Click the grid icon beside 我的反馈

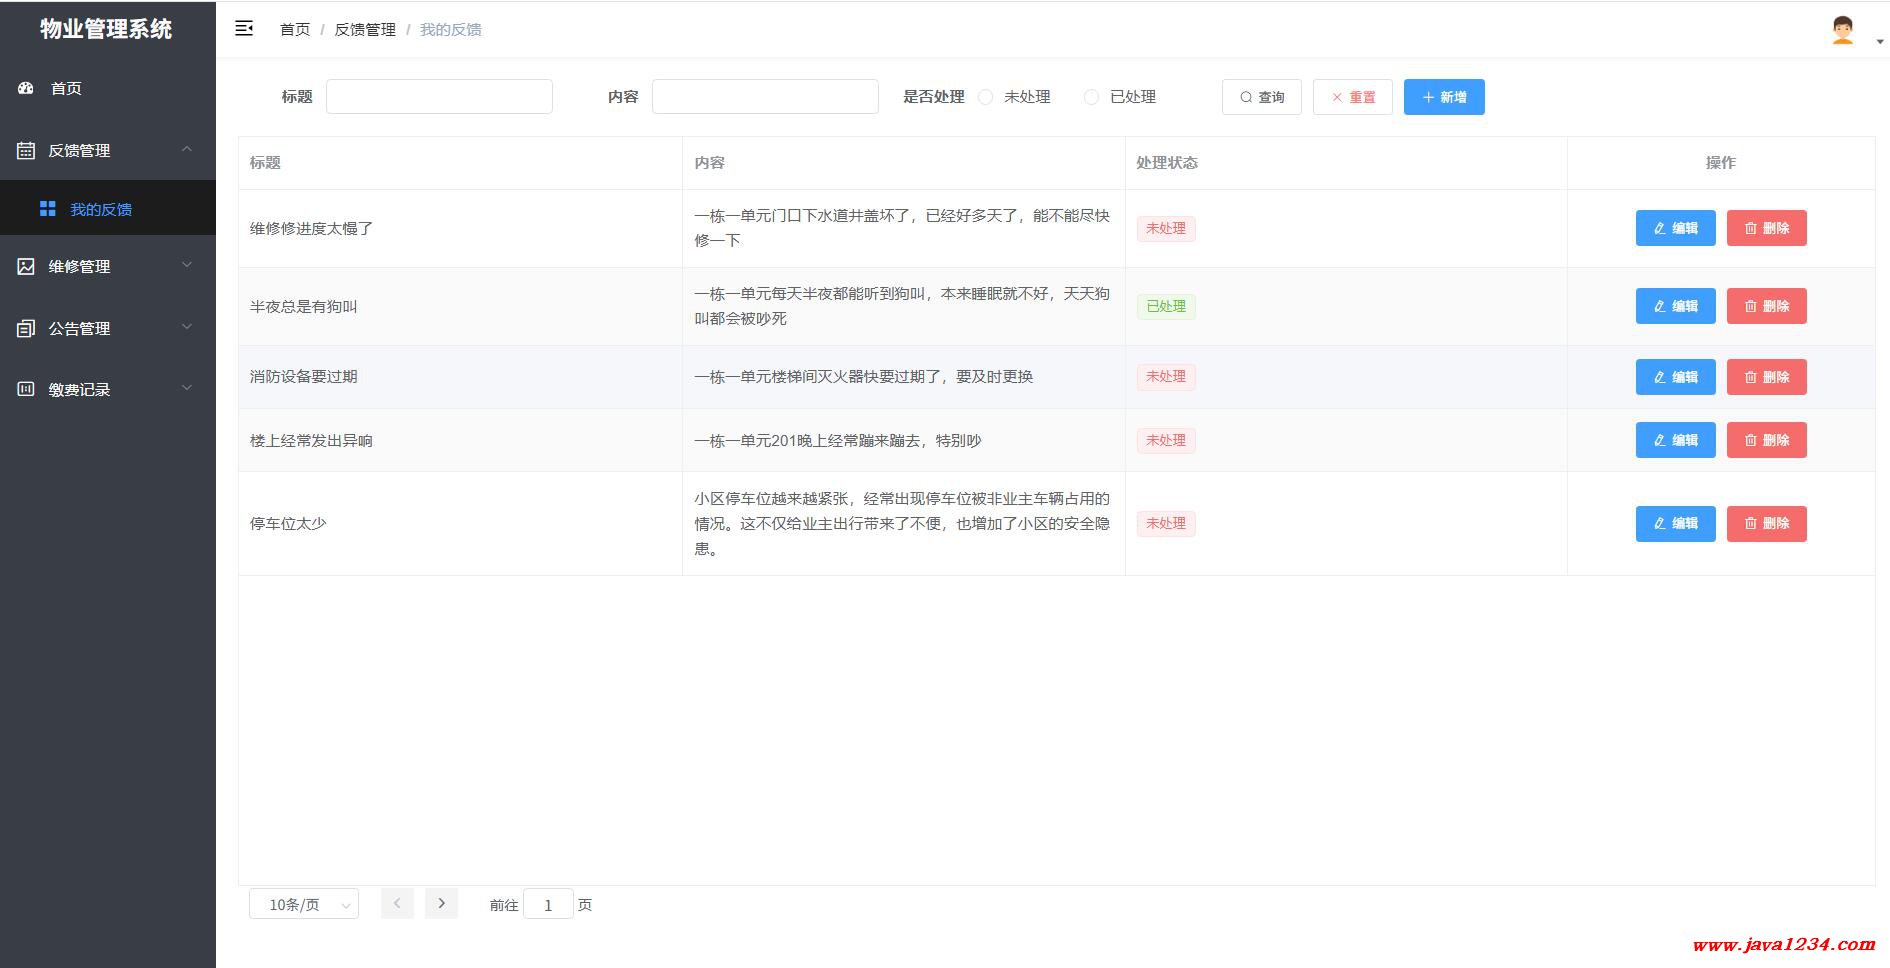47,209
